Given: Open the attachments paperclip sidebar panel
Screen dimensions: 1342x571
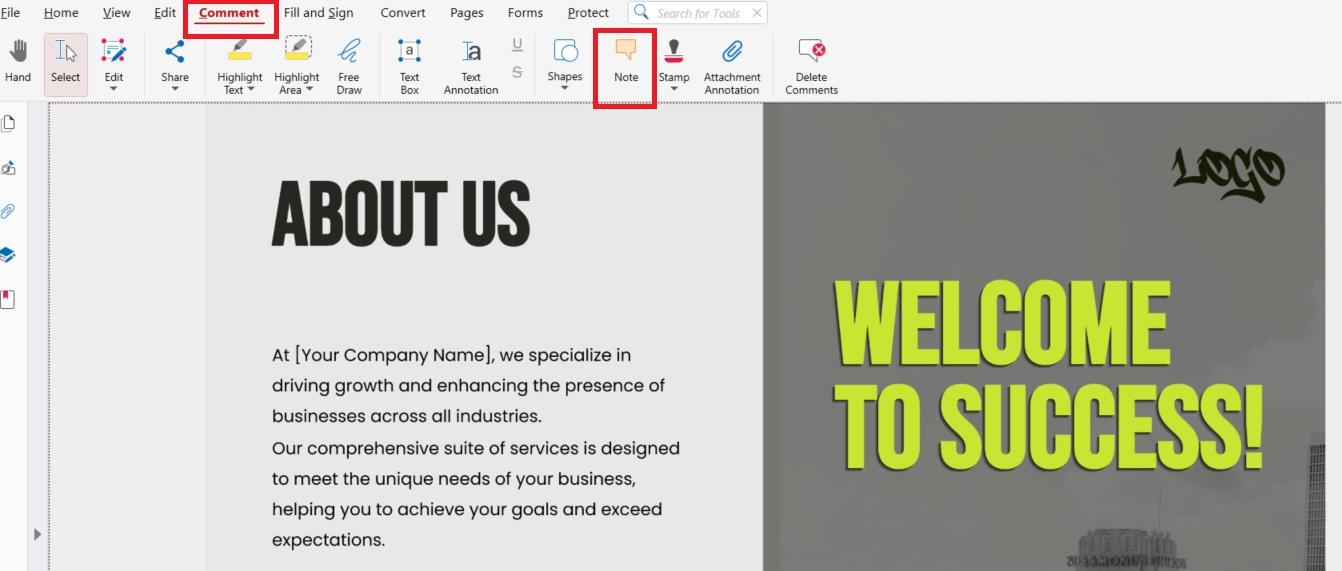Looking at the screenshot, I should tap(8, 212).
